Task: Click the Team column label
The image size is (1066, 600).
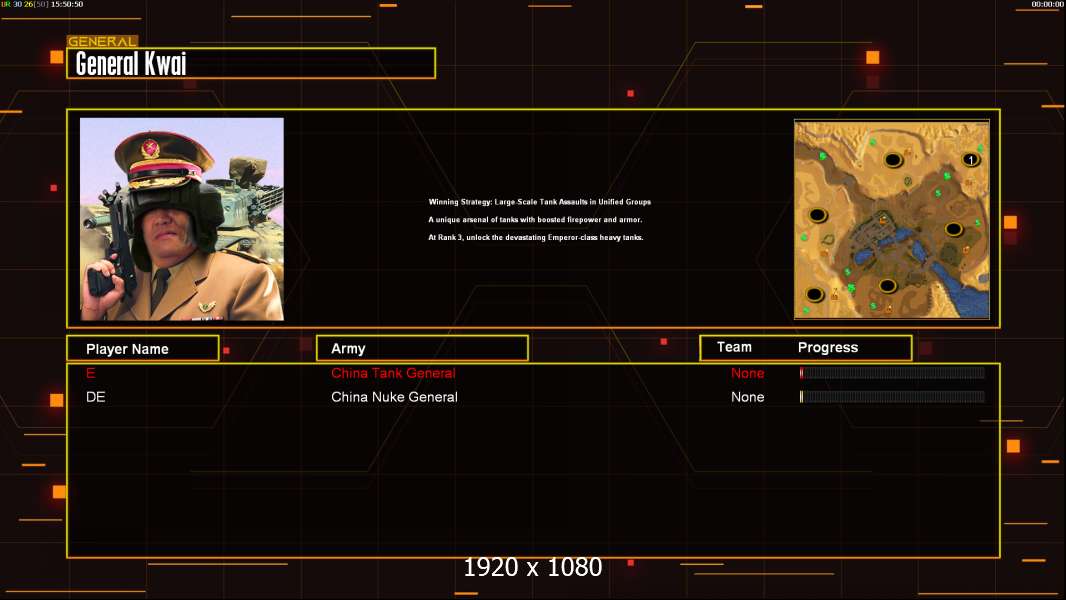Action: [734, 347]
